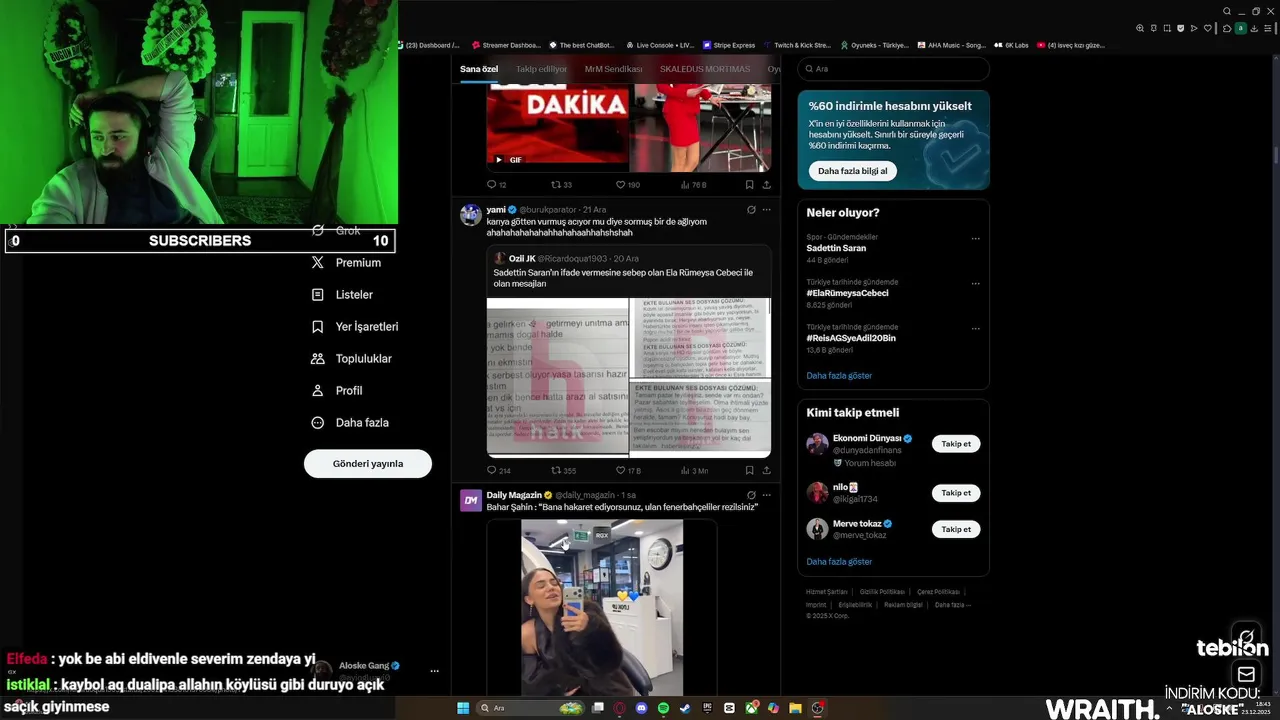Open Profil page in sidebar

pos(337,390)
